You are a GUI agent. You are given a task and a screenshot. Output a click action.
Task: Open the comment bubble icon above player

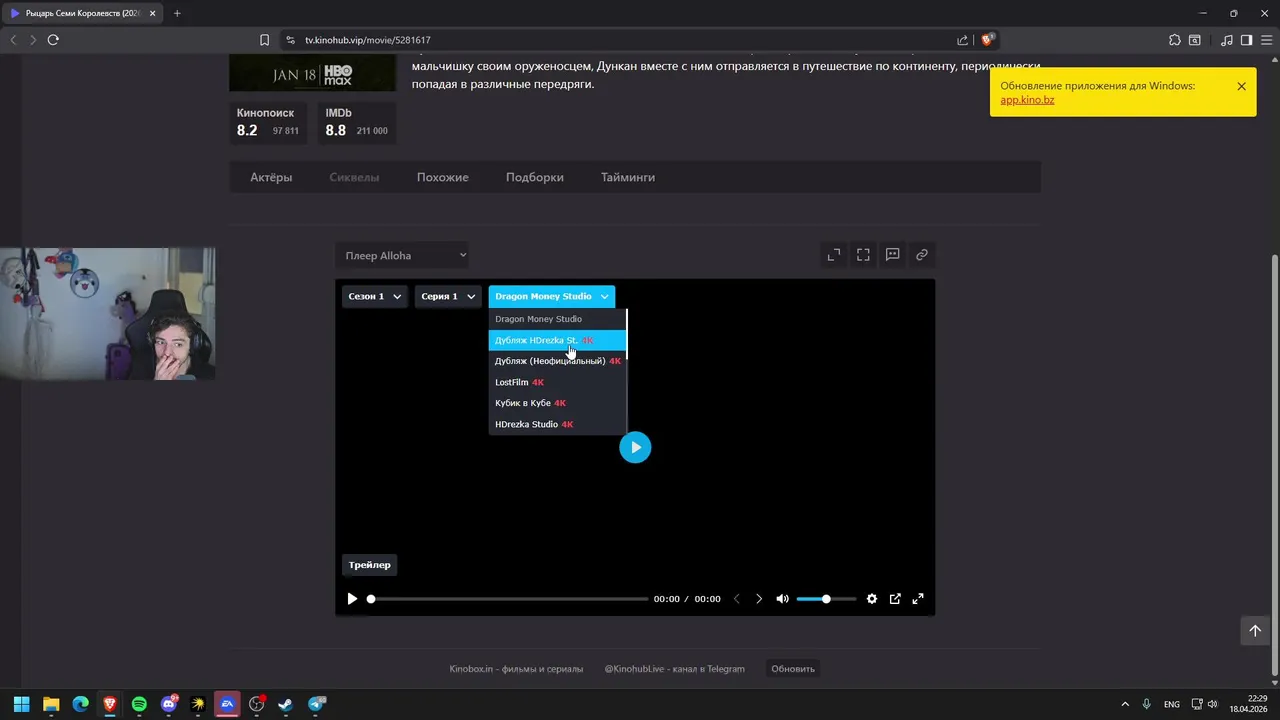pyautogui.click(x=893, y=255)
